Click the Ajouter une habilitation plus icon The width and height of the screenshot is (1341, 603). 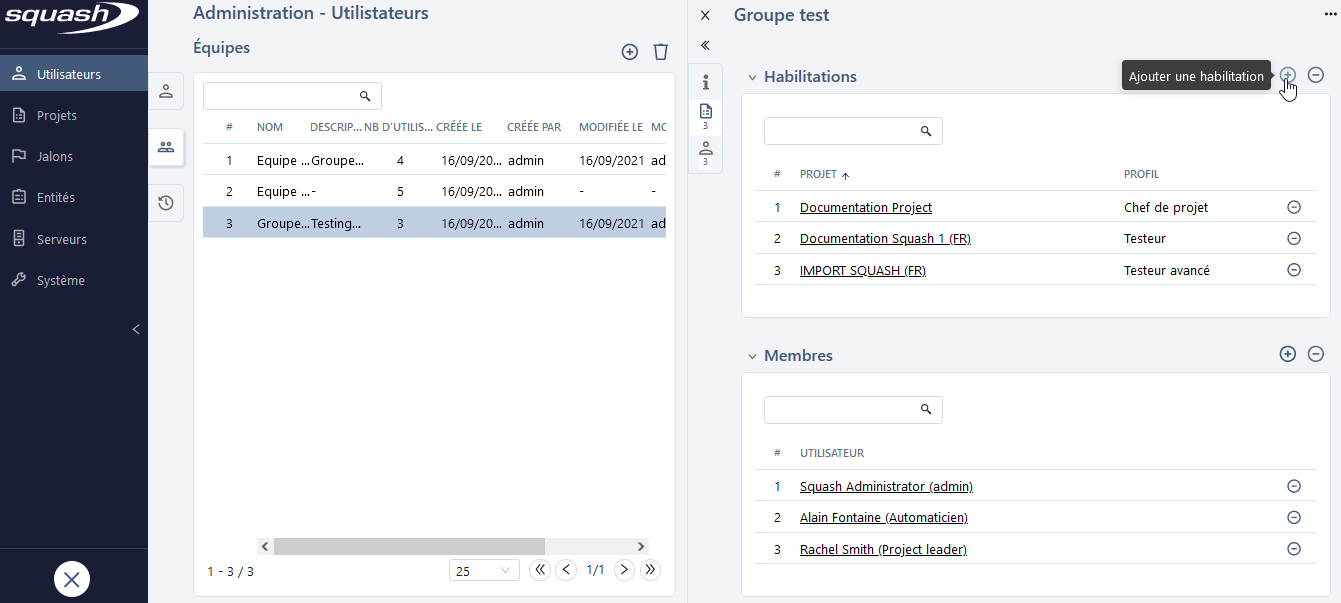tap(1288, 75)
